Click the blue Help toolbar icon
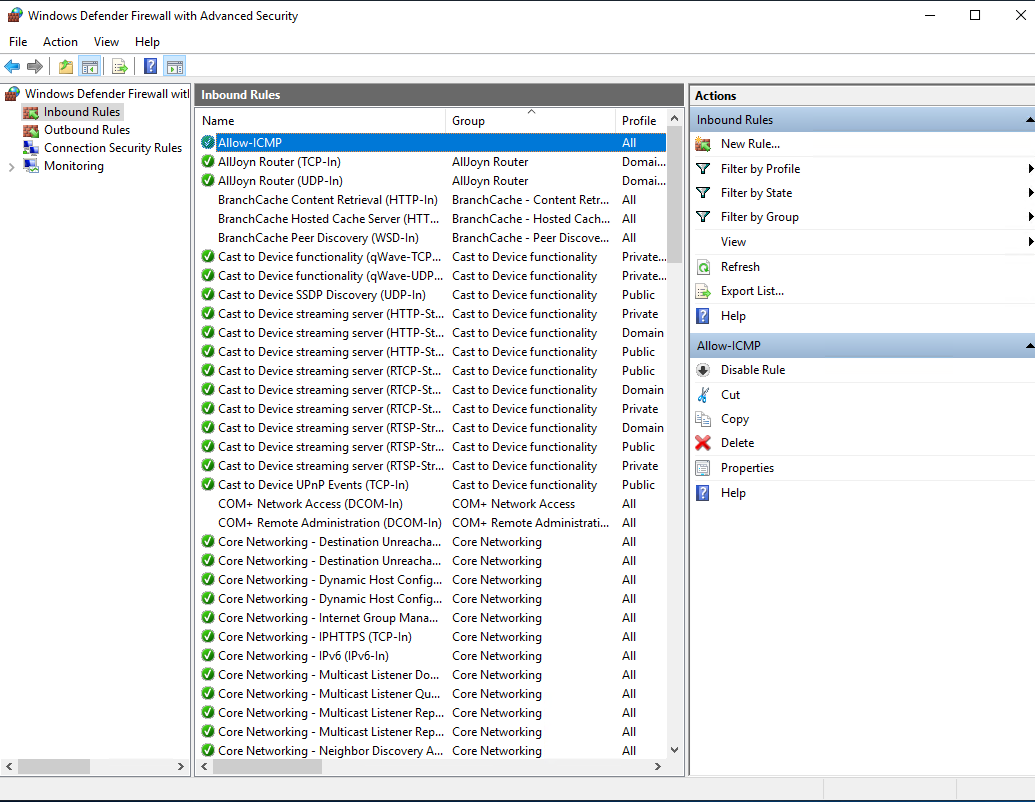Viewport: 1035px width, 802px height. pos(150,67)
